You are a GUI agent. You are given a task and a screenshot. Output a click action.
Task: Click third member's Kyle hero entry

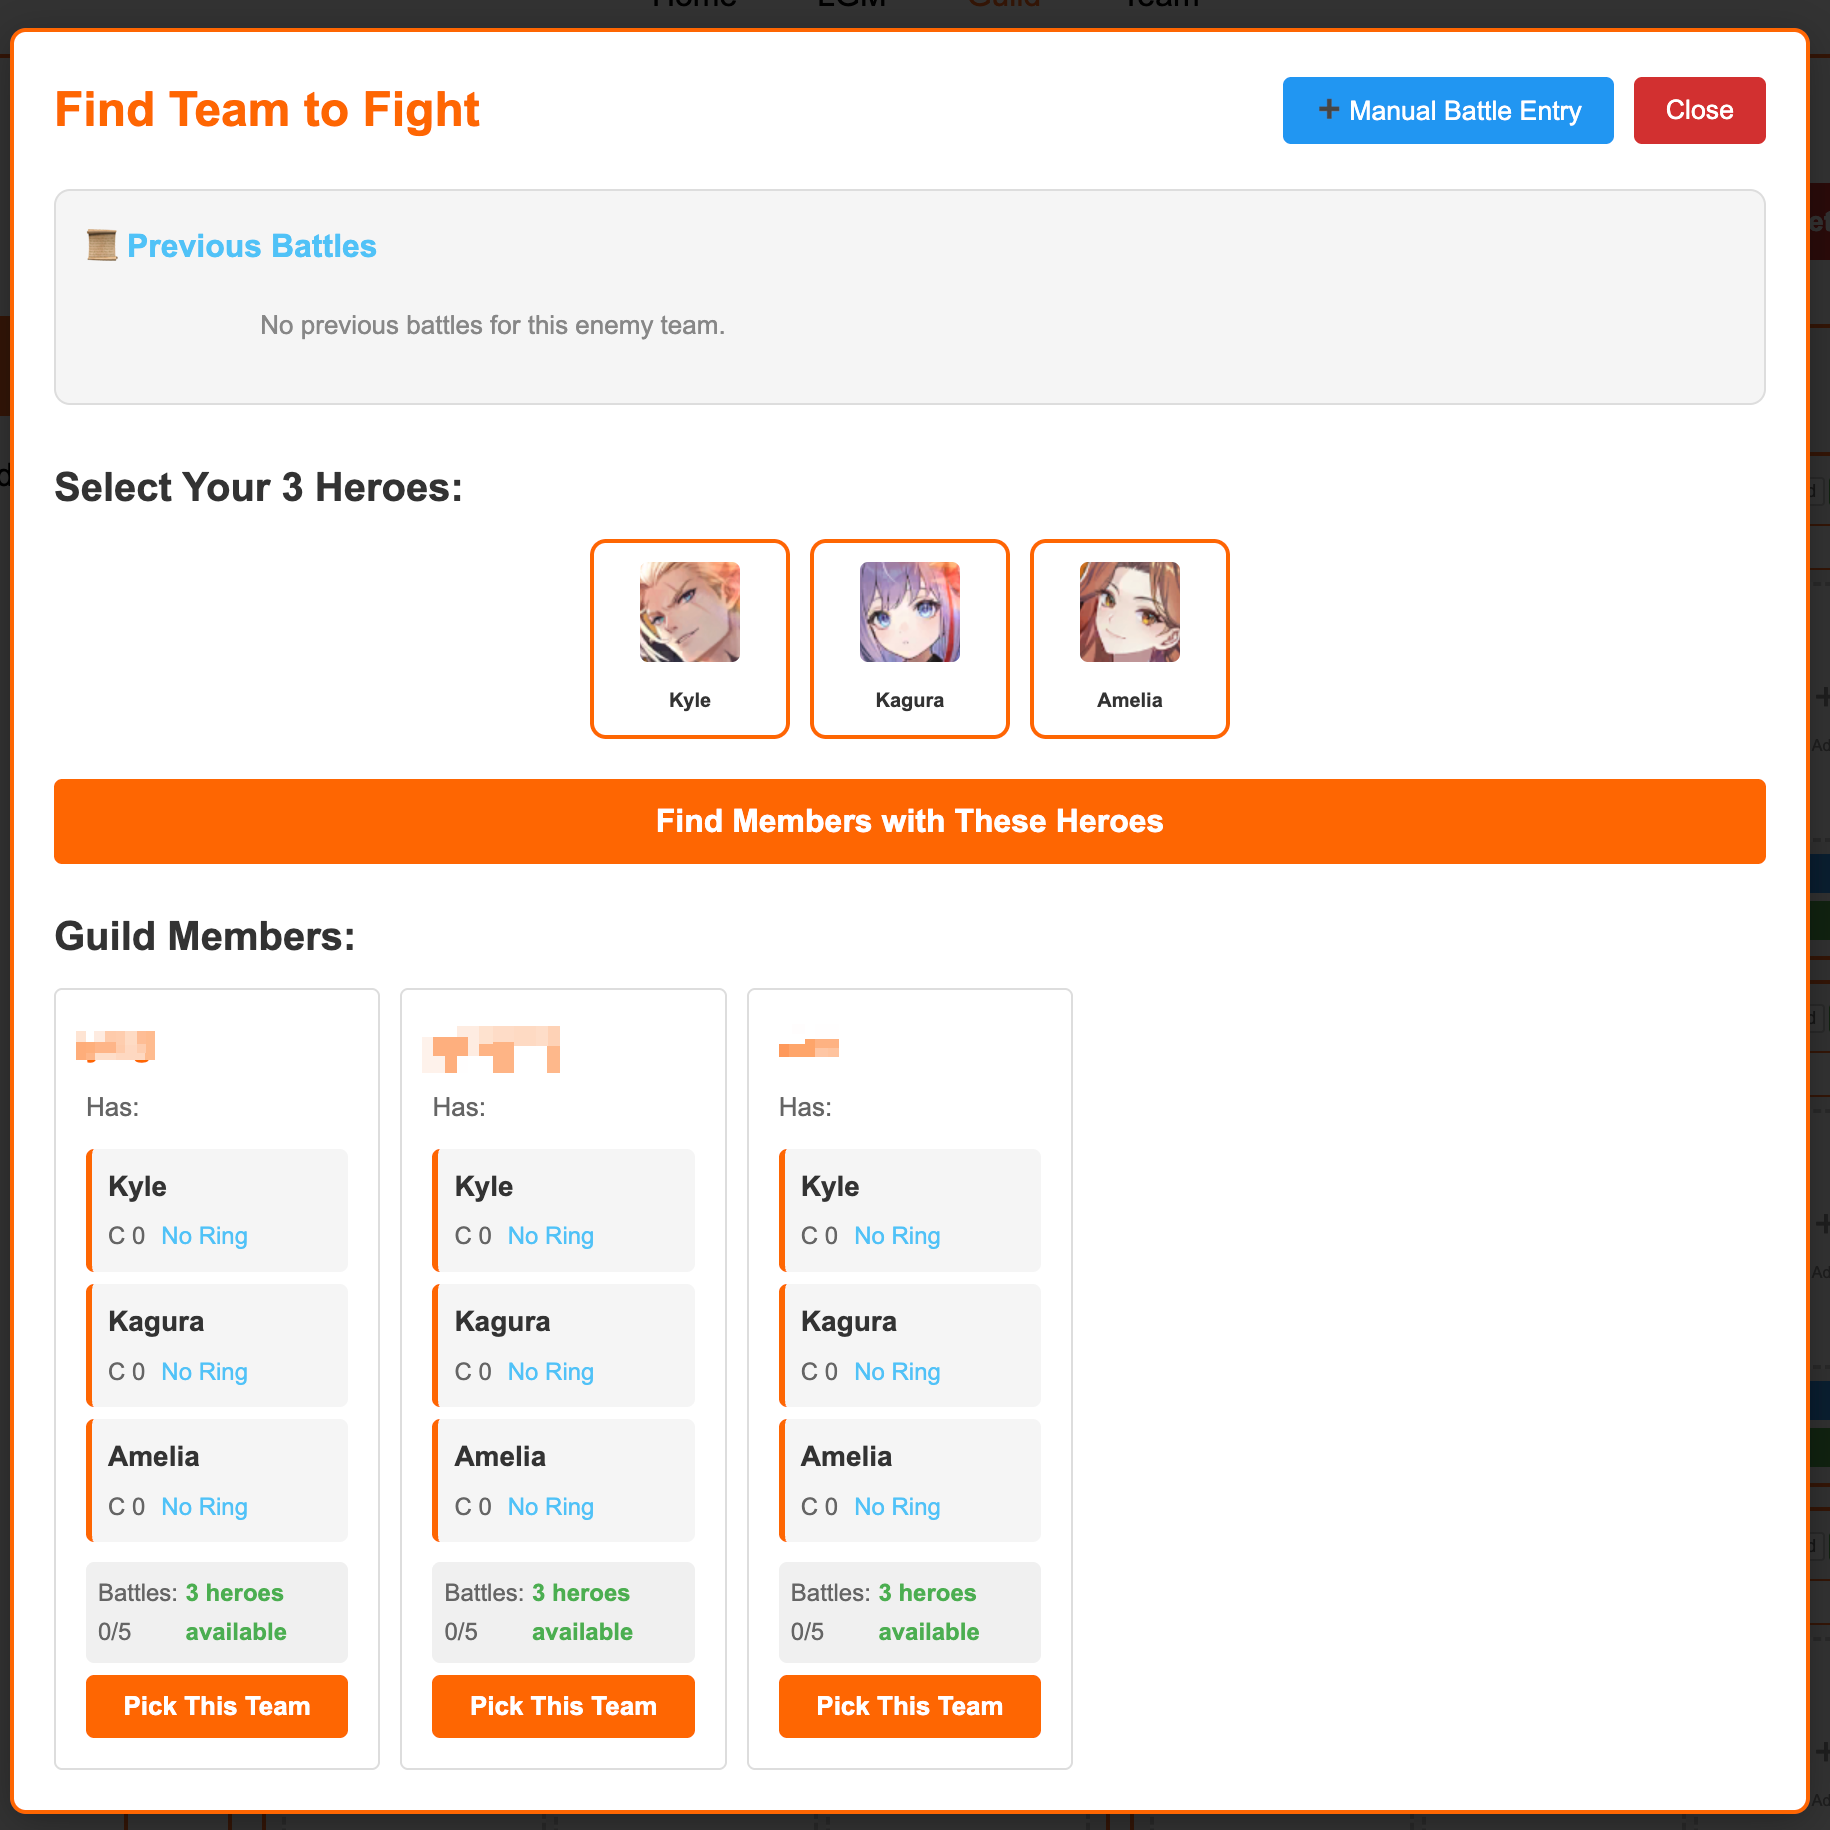click(x=910, y=1210)
